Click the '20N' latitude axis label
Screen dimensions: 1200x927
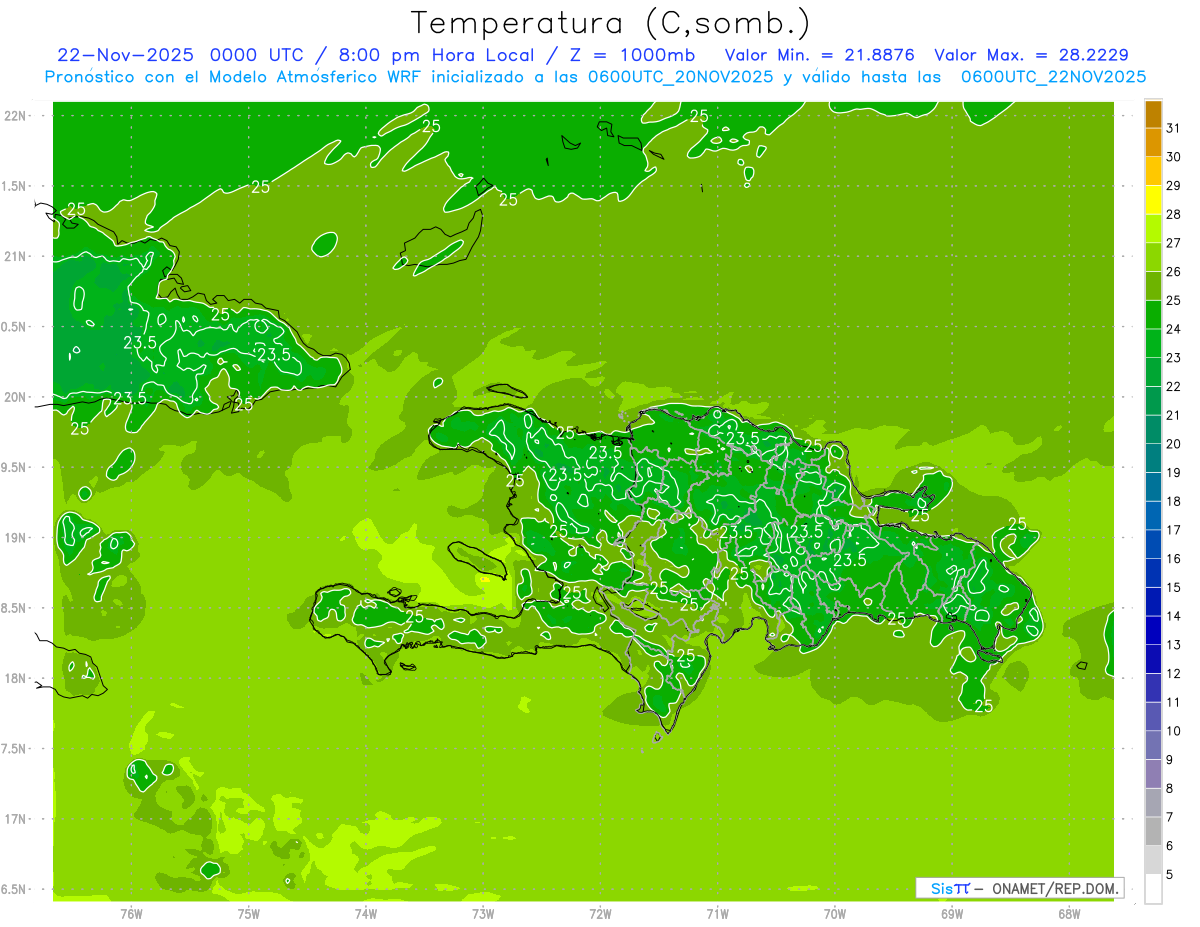click(14, 398)
